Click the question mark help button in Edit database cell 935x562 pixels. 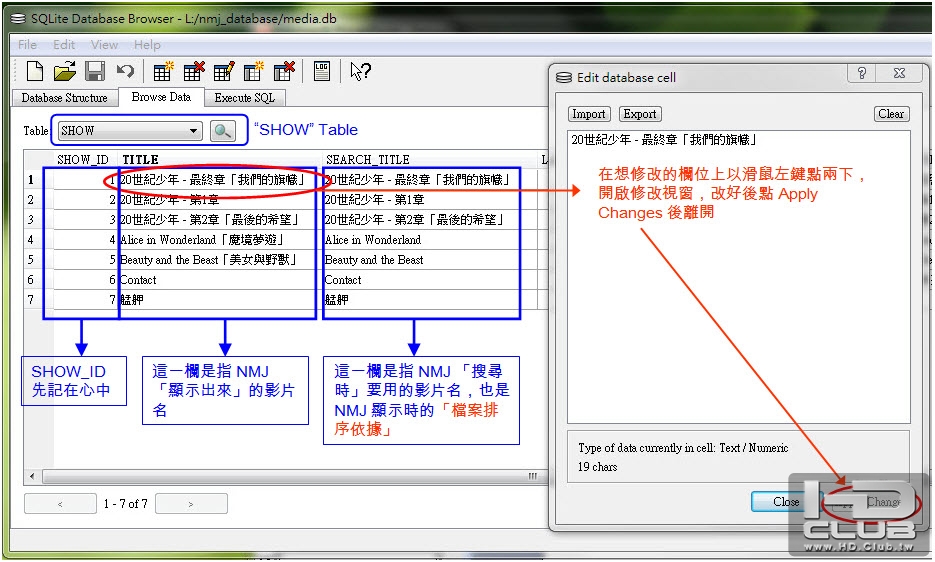(862, 73)
